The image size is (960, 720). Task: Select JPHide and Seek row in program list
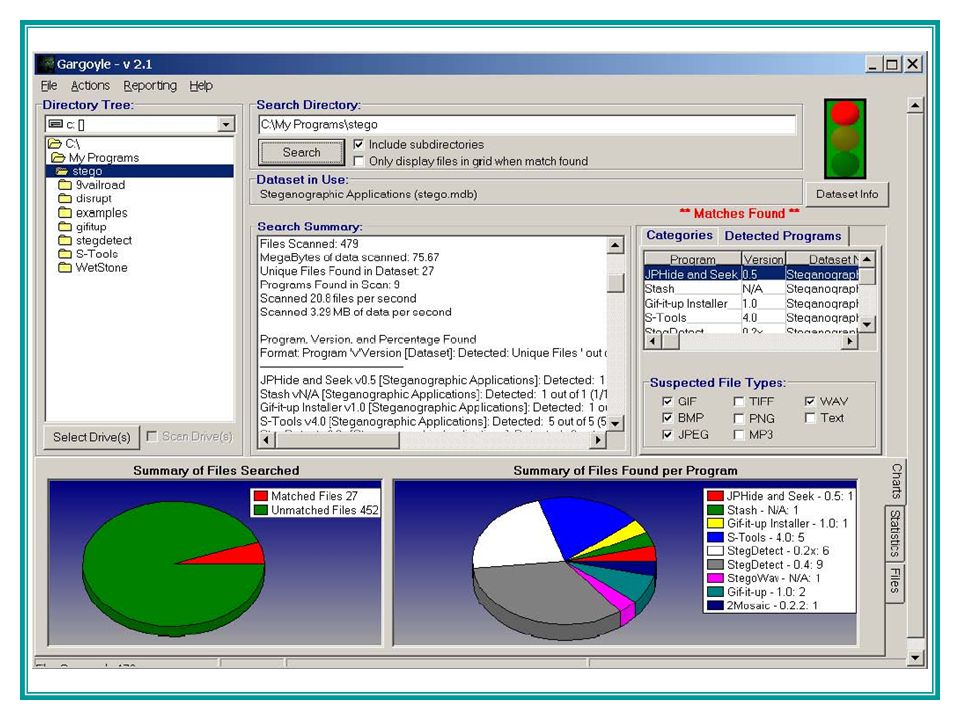pos(751,274)
